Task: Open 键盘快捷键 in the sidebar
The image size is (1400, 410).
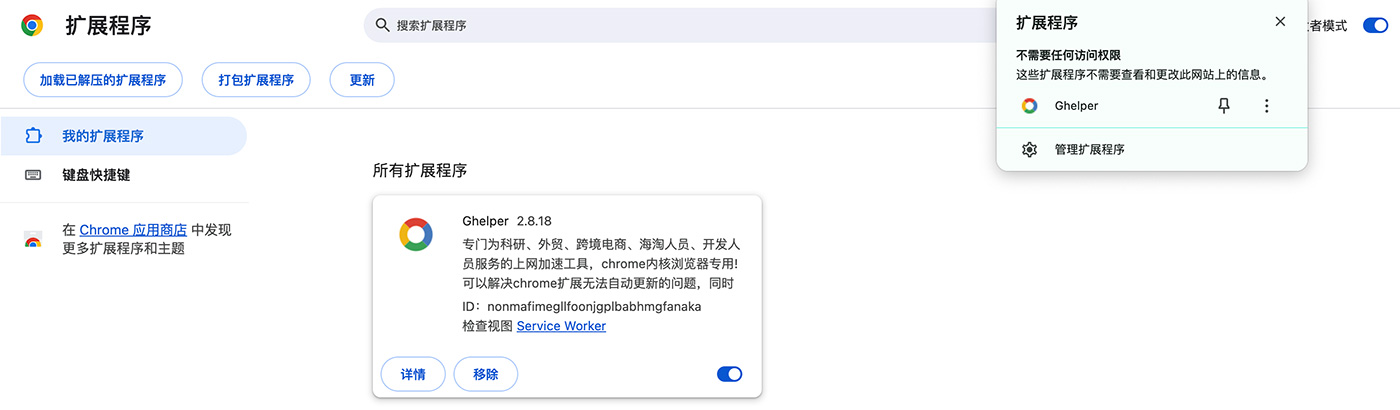Action: (x=123, y=175)
